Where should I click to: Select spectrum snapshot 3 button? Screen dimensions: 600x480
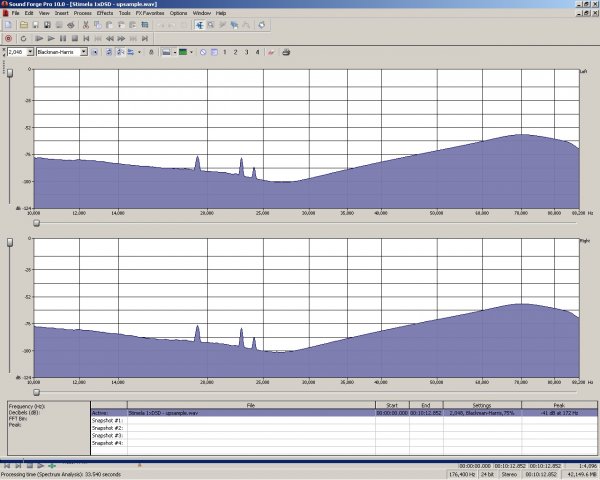[x=246, y=51]
